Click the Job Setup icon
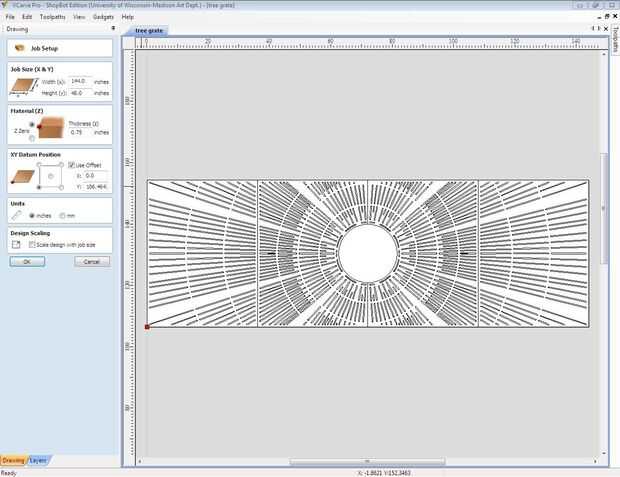 19,48
